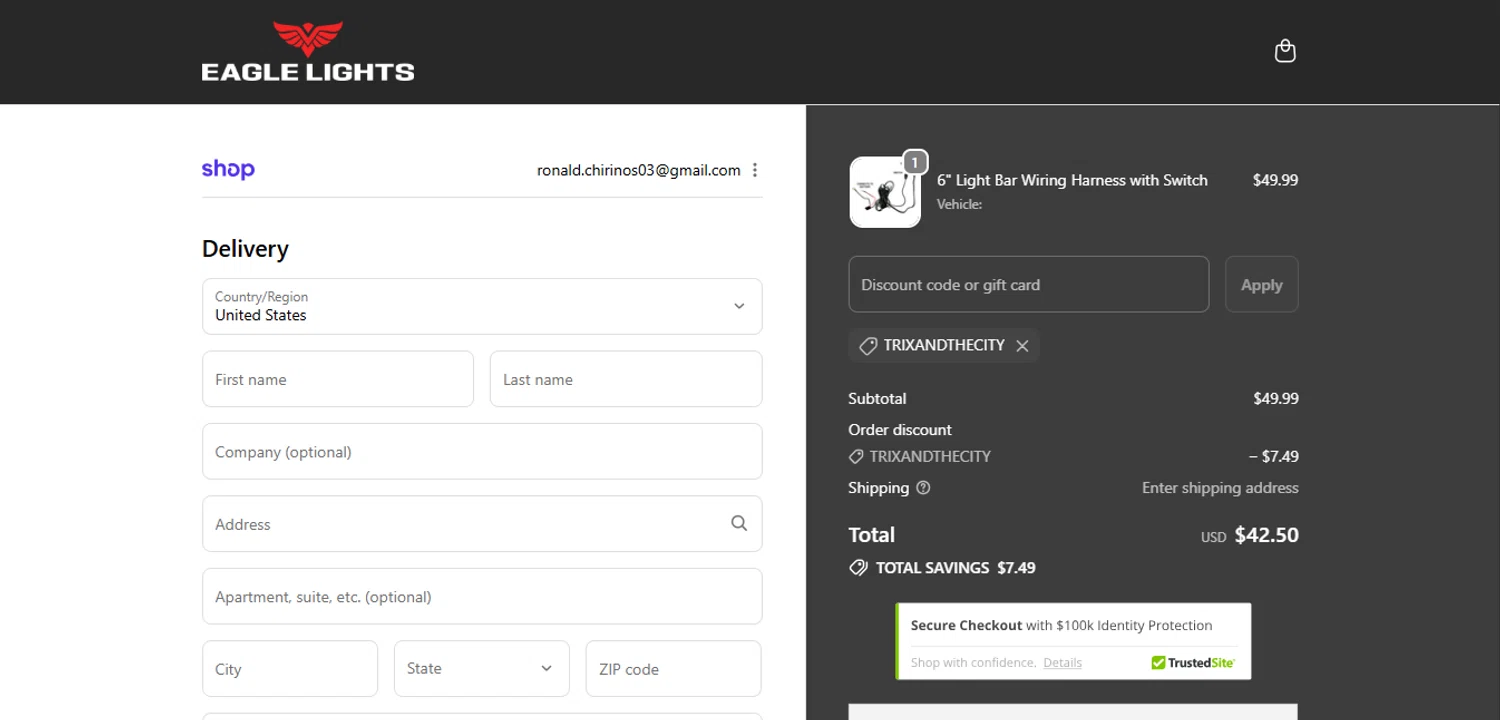Open the shopping bag cart icon

[1285, 51]
